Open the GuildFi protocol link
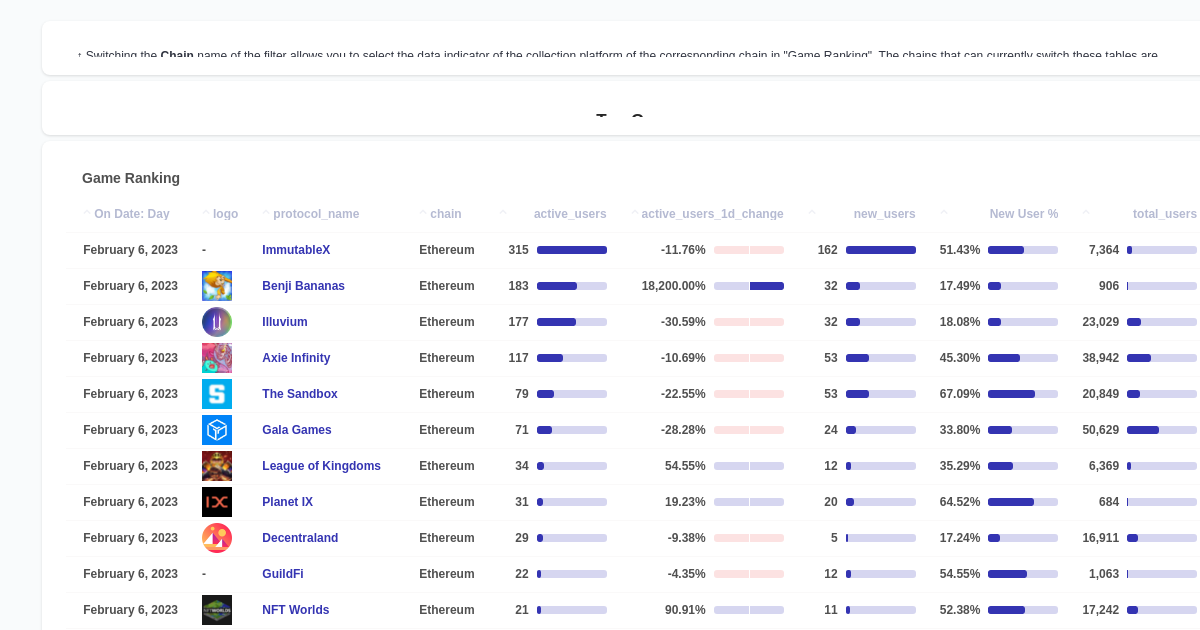The height and width of the screenshot is (630, 1200). 283,574
